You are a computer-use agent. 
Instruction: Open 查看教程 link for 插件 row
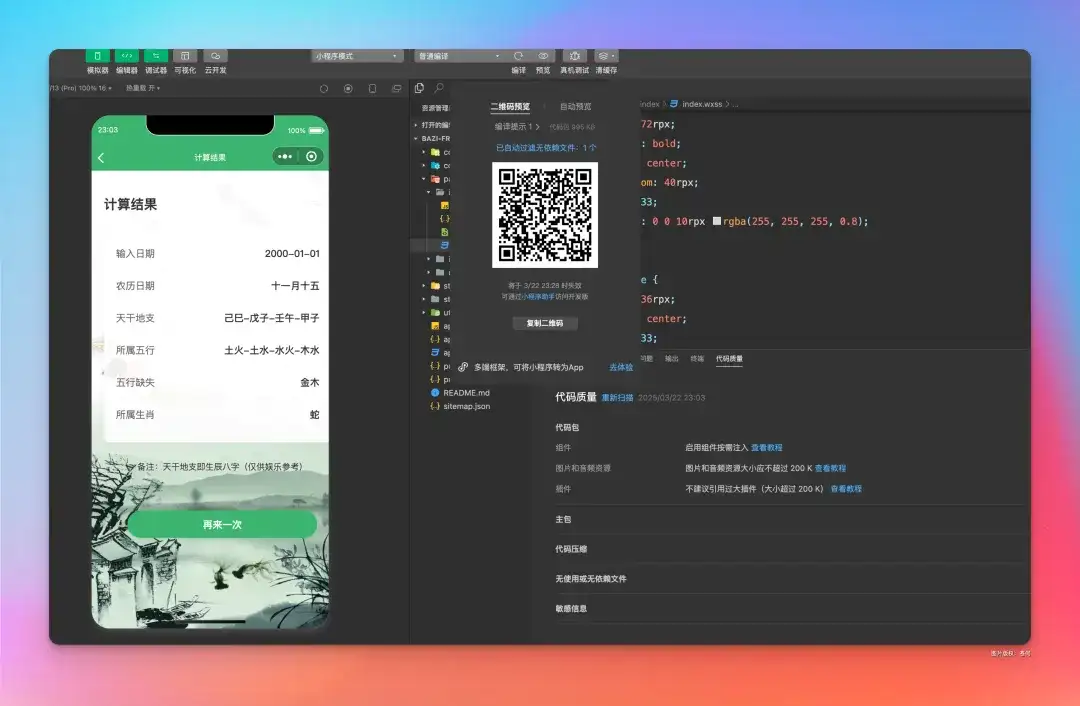click(x=846, y=489)
